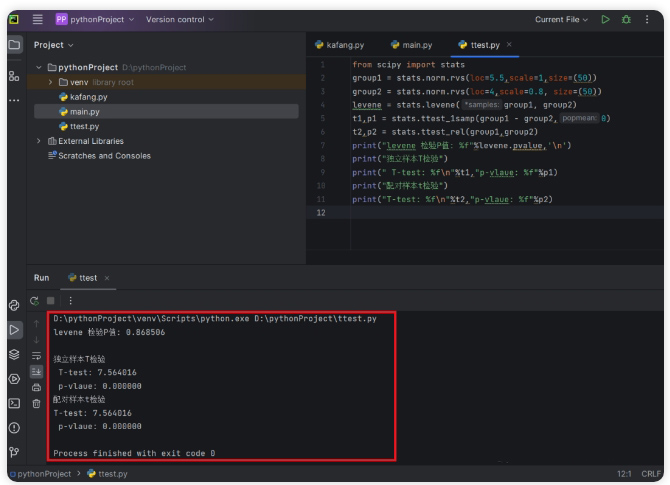The height and width of the screenshot is (485, 670).
Task: Toggle the Project tool window folder icon
Action: (14, 45)
